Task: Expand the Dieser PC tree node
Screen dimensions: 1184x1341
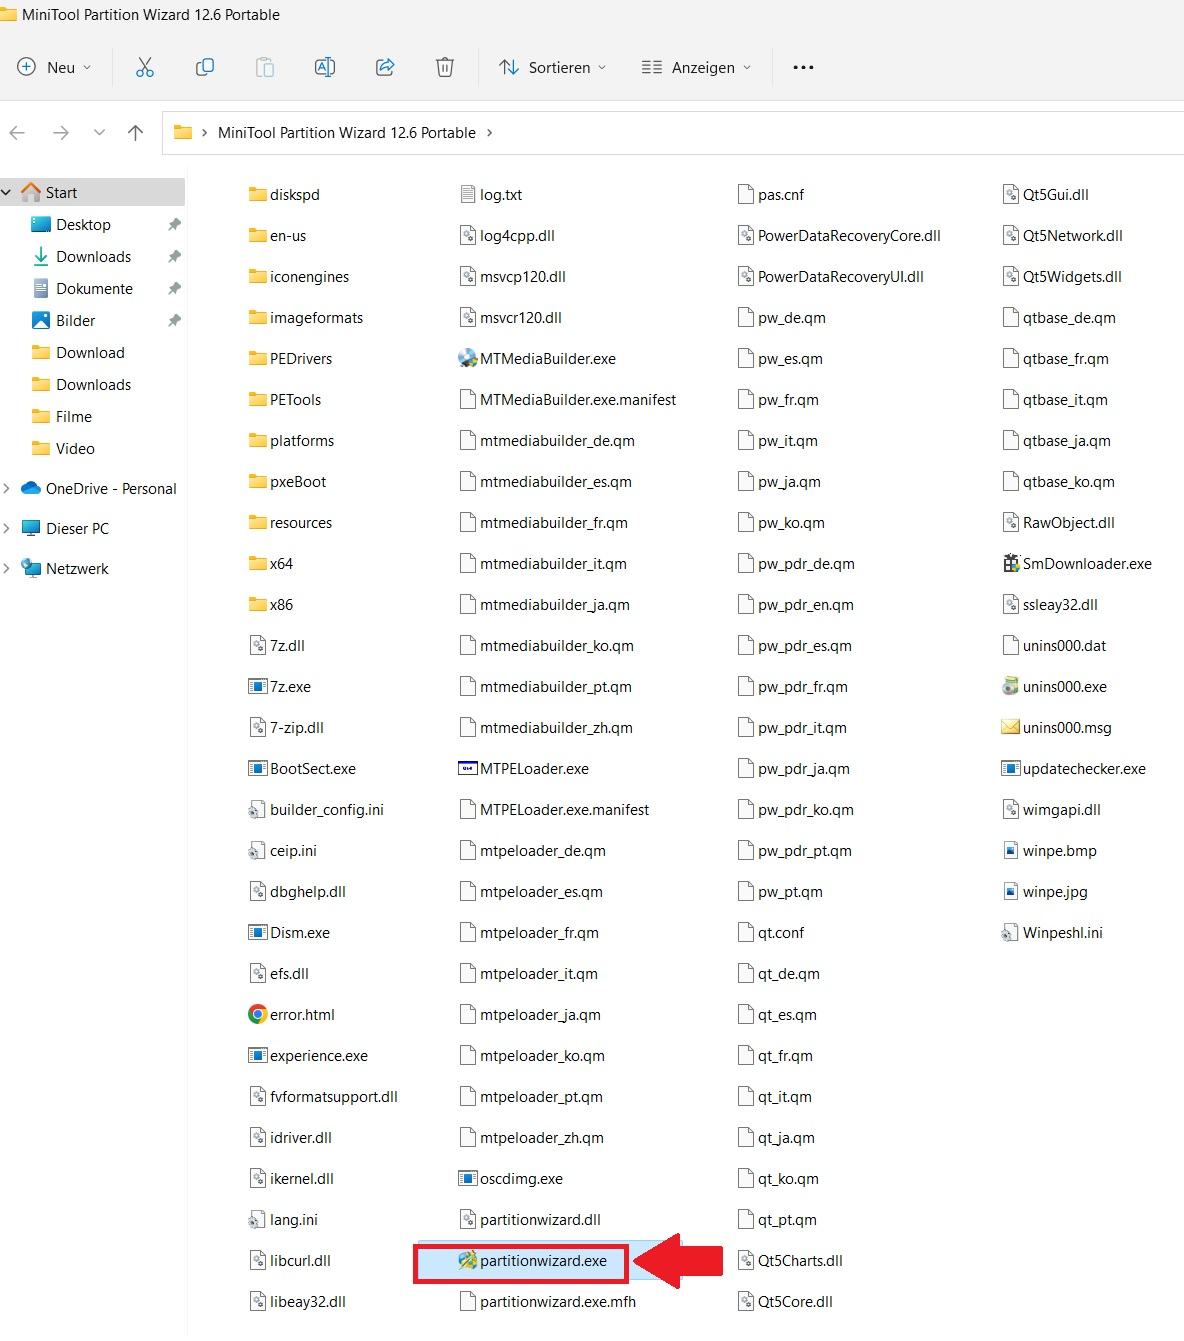Action: tap(7, 528)
